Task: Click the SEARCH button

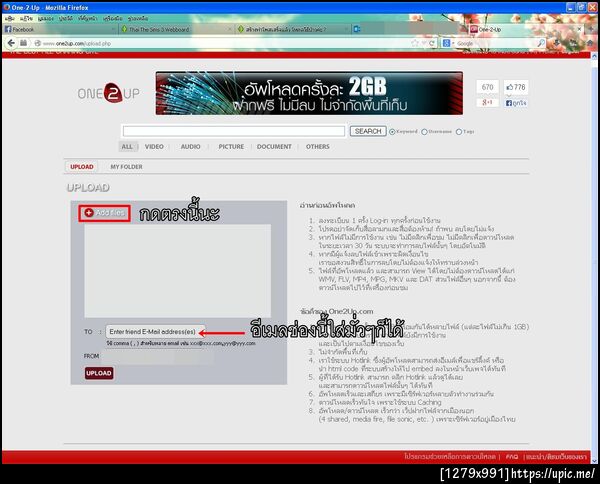Action: click(x=368, y=131)
